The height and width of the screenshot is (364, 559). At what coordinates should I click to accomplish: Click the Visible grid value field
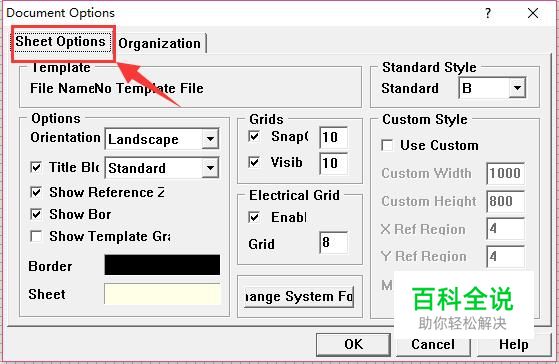(333, 163)
